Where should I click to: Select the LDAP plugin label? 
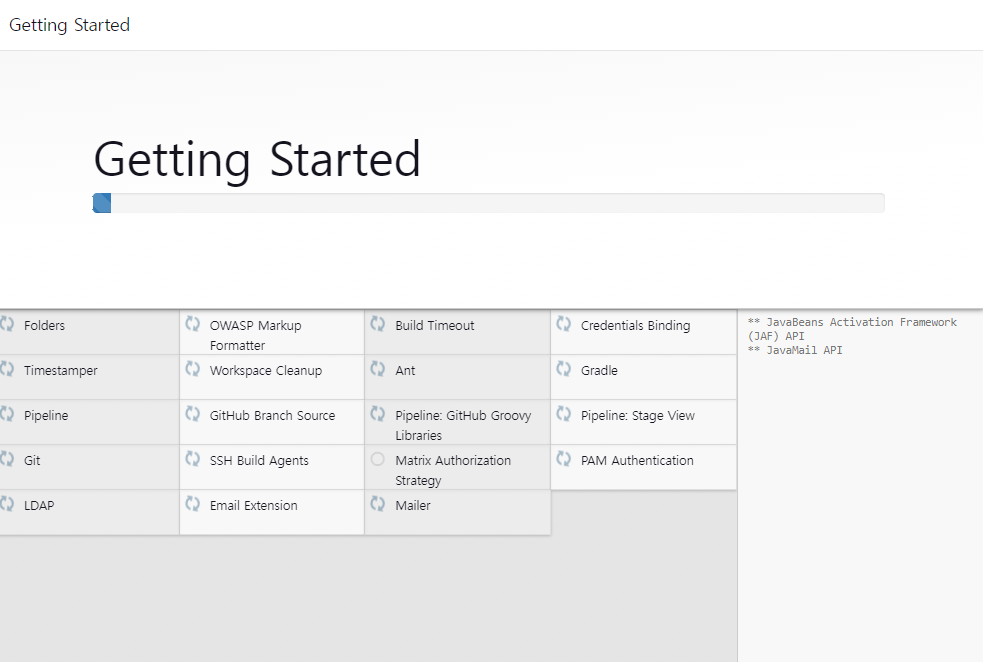39,506
